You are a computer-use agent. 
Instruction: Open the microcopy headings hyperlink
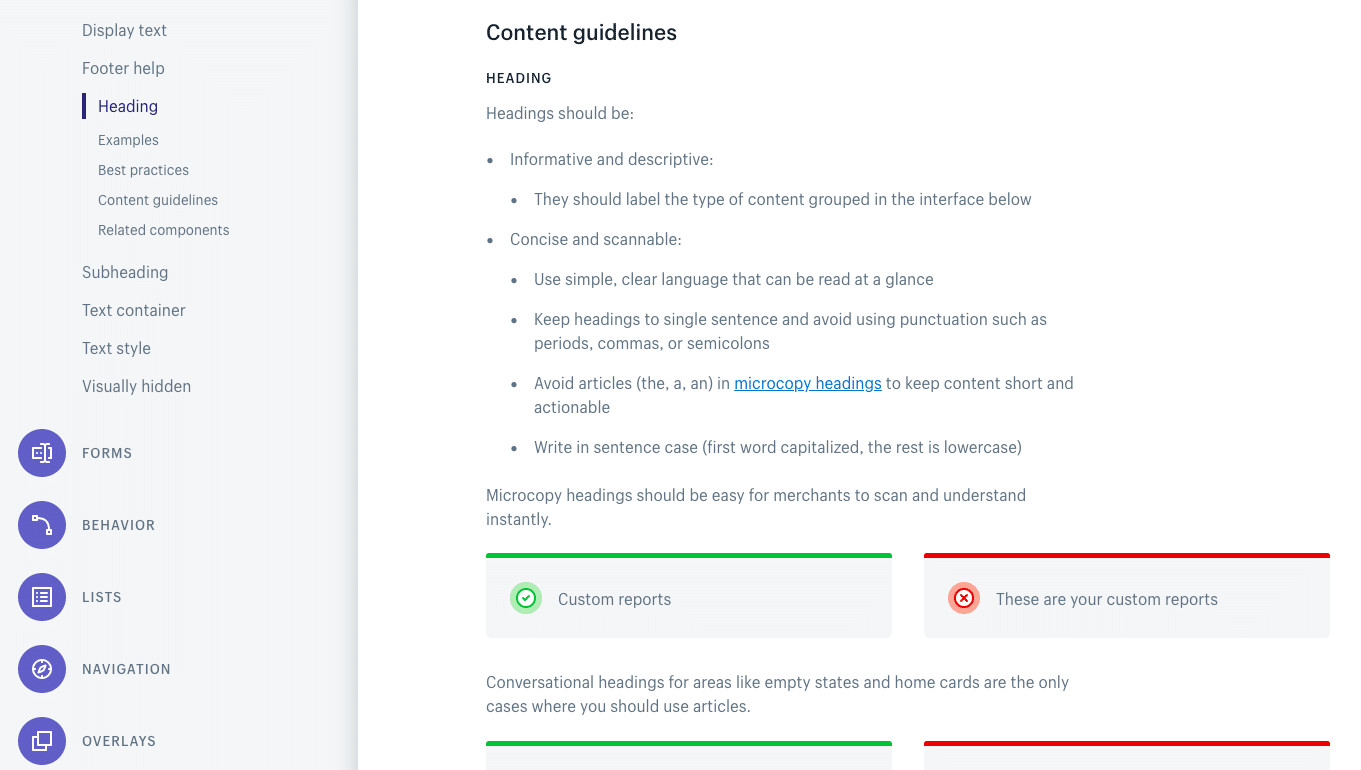pos(807,383)
